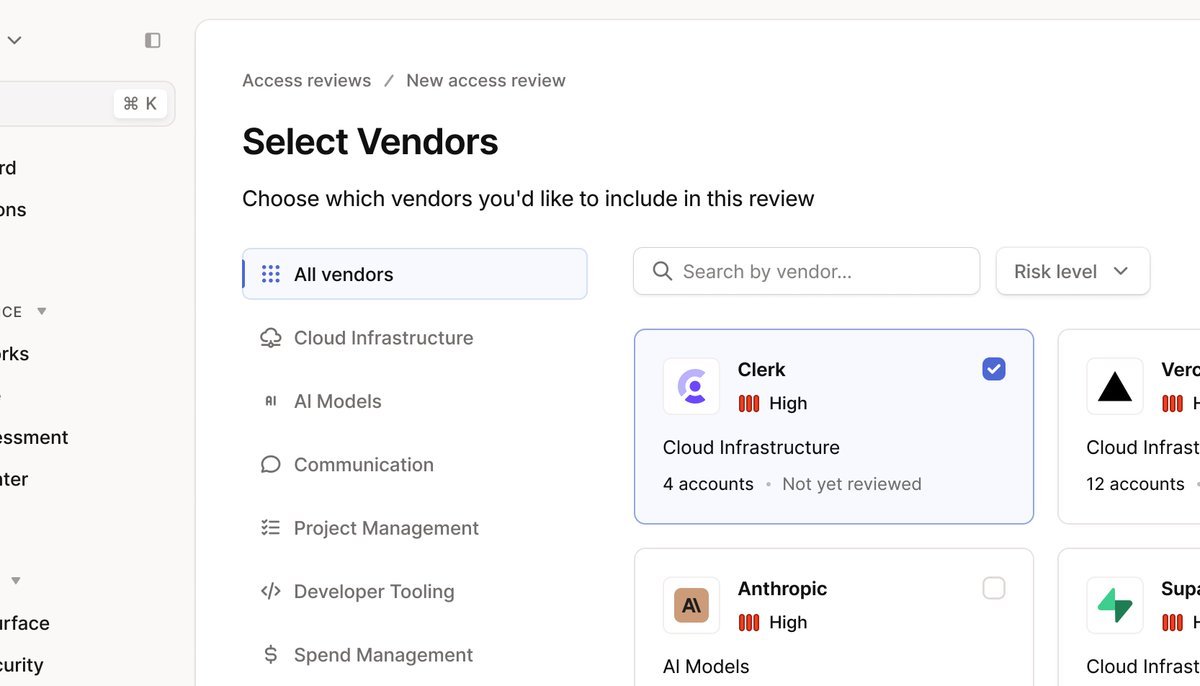Go back to Access reviews breadcrumb
1200x686 pixels.
[x=306, y=80]
